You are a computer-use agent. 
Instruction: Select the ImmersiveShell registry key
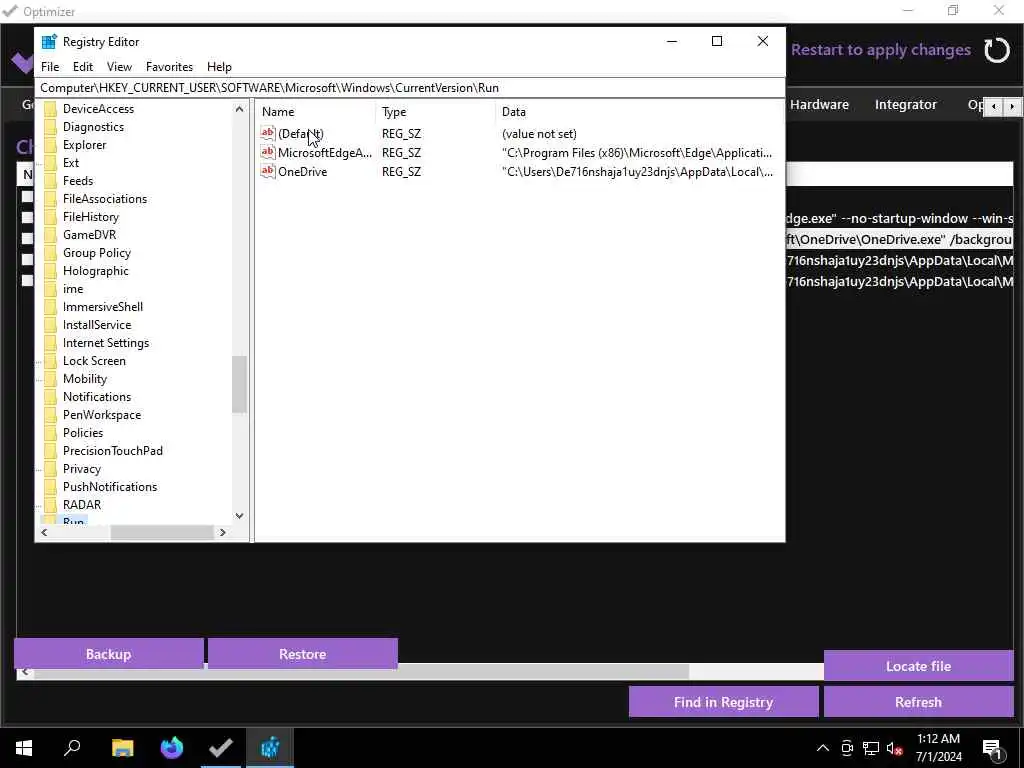103,307
